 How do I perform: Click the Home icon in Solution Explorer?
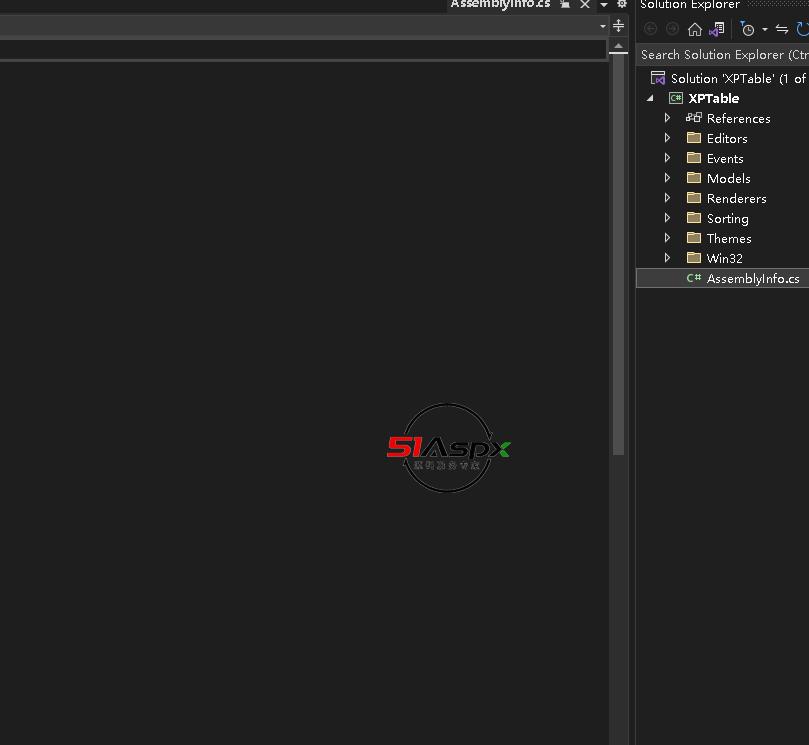pos(695,29)
